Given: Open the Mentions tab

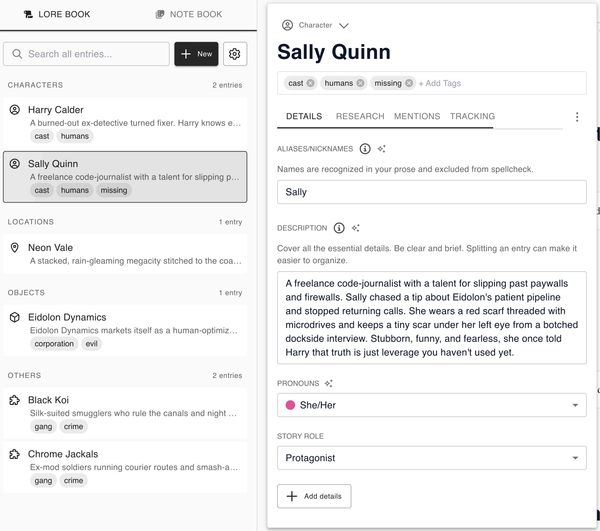Looking at the screenshot, I should (x=417, y=116).
